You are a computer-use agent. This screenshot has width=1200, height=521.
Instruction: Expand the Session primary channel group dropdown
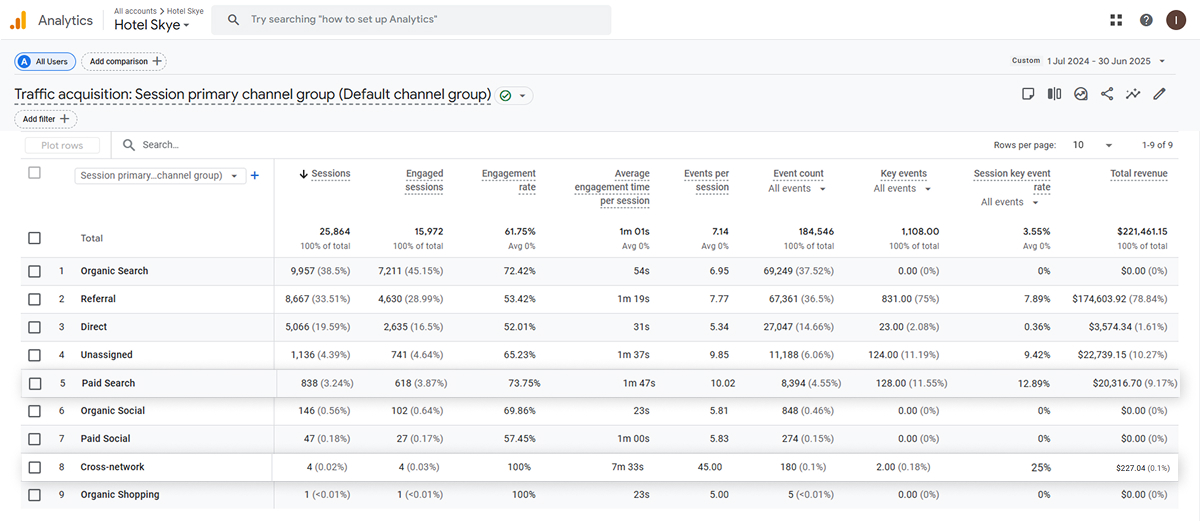160,176
